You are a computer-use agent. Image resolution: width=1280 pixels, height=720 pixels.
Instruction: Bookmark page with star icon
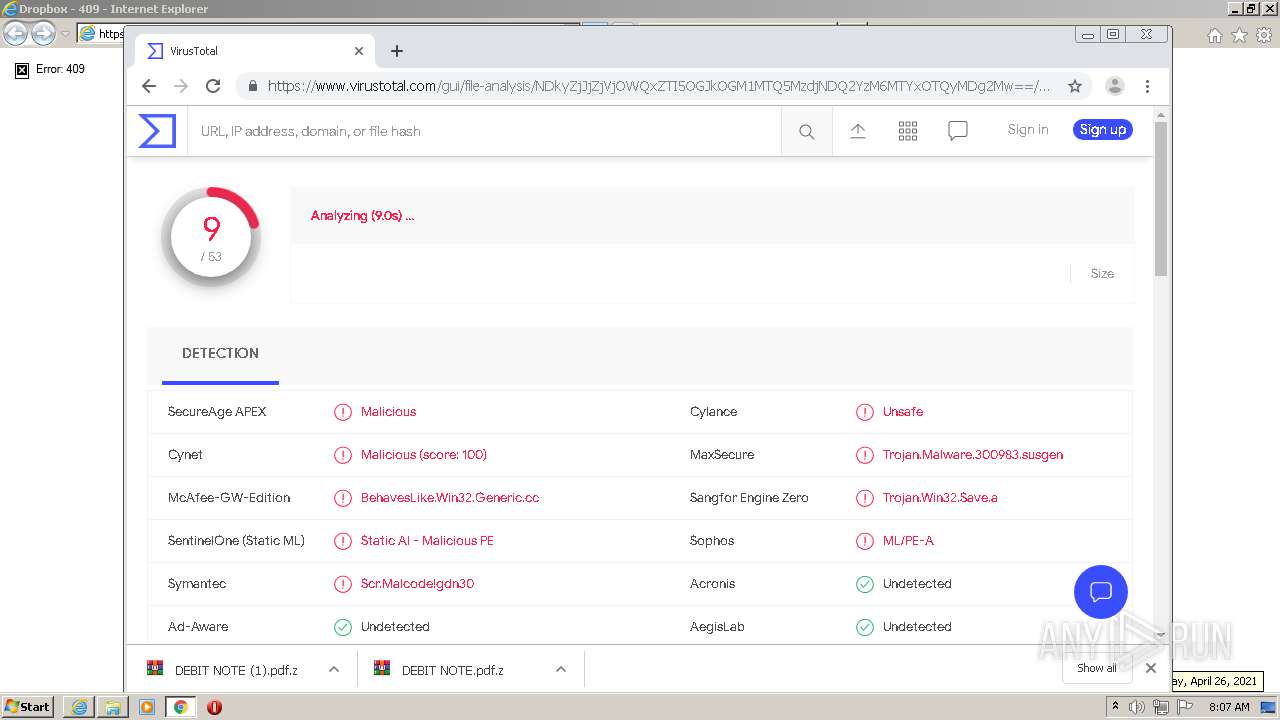coord(1075,86)
